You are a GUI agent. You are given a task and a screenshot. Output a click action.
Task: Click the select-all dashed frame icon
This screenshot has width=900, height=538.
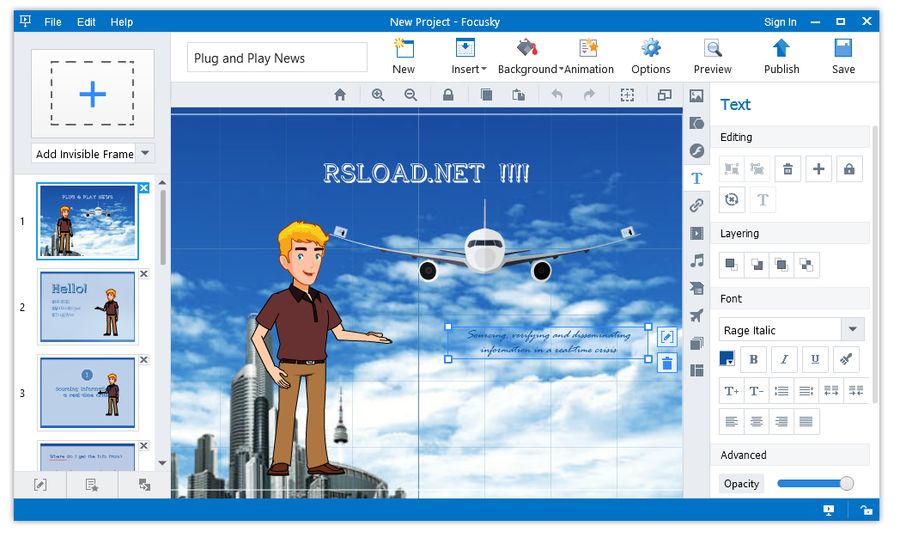point(627,95)
